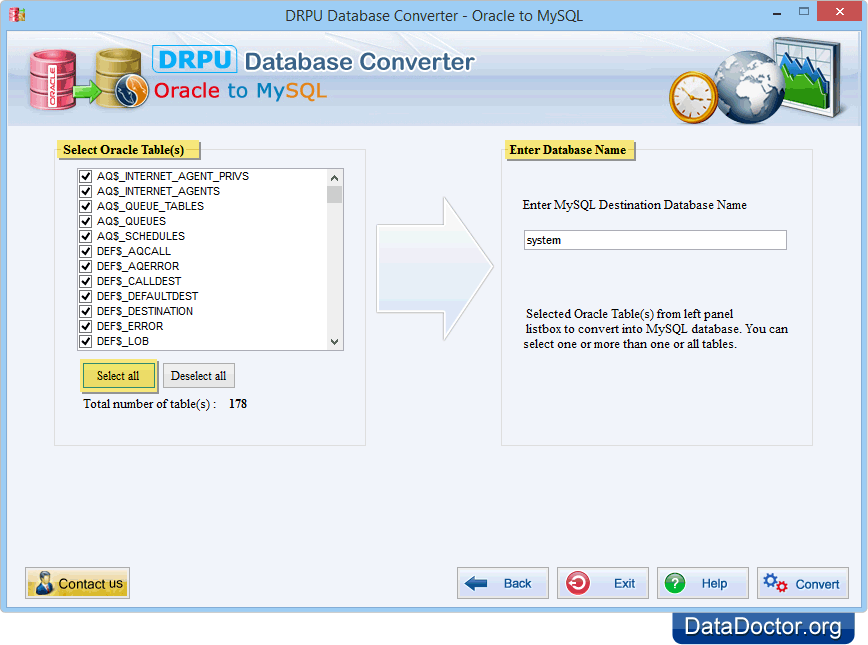Screen dimensions: 868x645
Task: Uncheck AQ$_INTERNET_AGENT_PRIVS table checkbox
Action: [85, 176]
